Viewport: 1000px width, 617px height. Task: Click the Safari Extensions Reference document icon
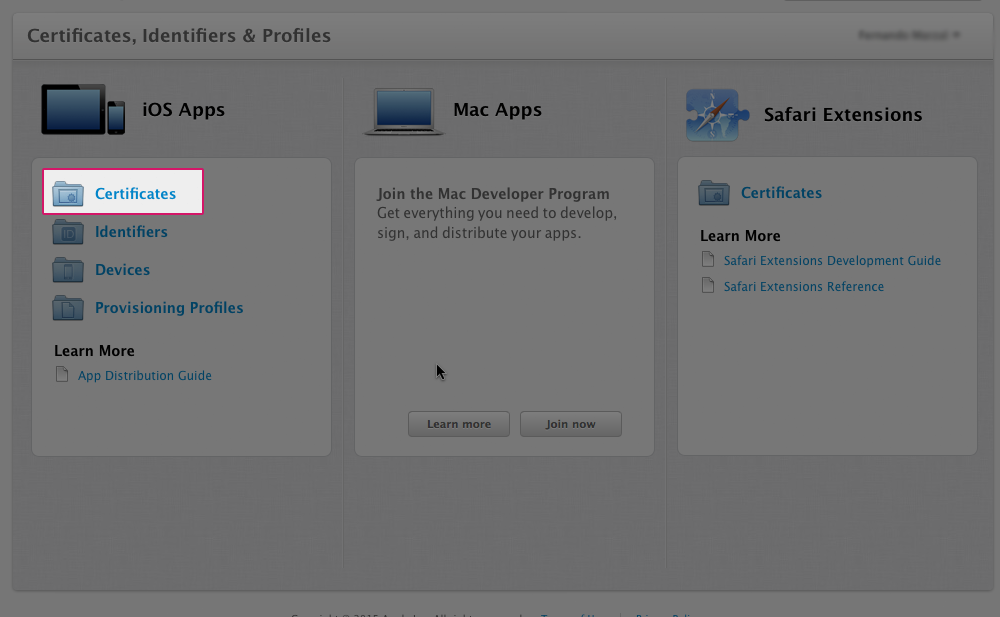point(708,285)
